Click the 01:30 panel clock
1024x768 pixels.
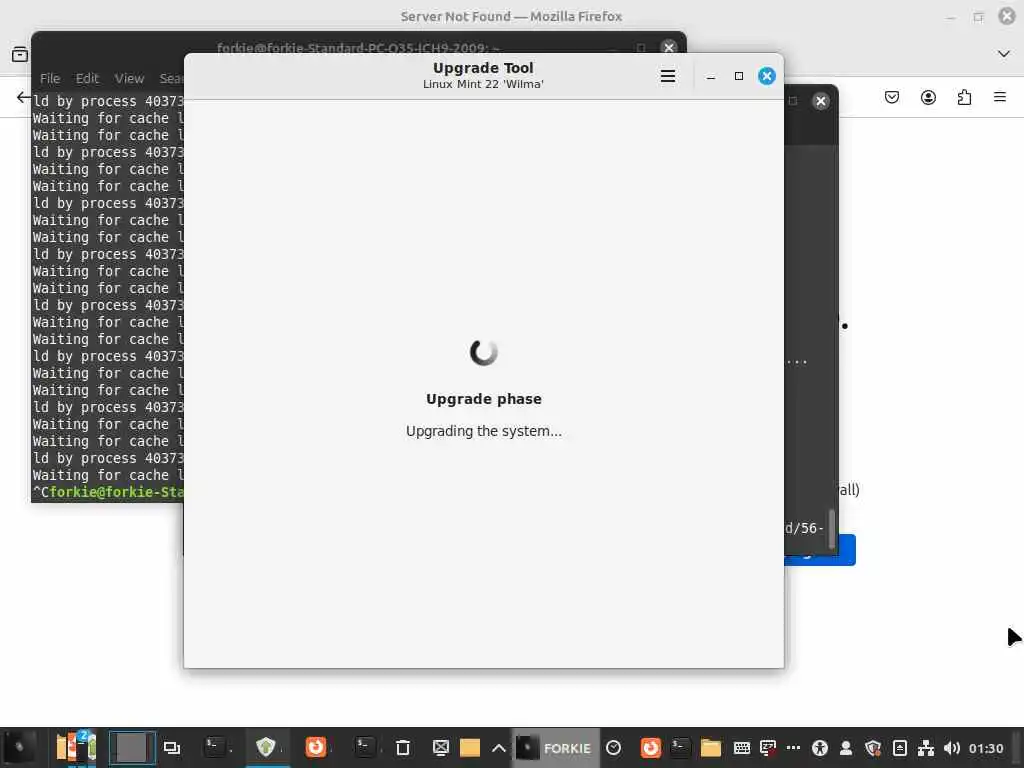pos(986,748)
